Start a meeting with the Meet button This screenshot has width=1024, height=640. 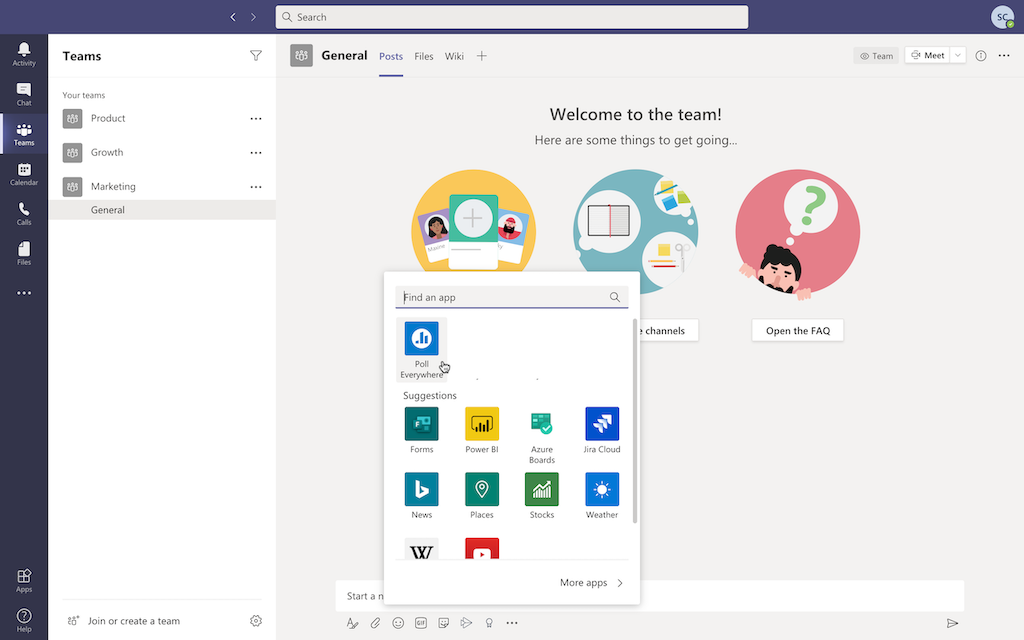pyautogui.click(x=927, y=56)
